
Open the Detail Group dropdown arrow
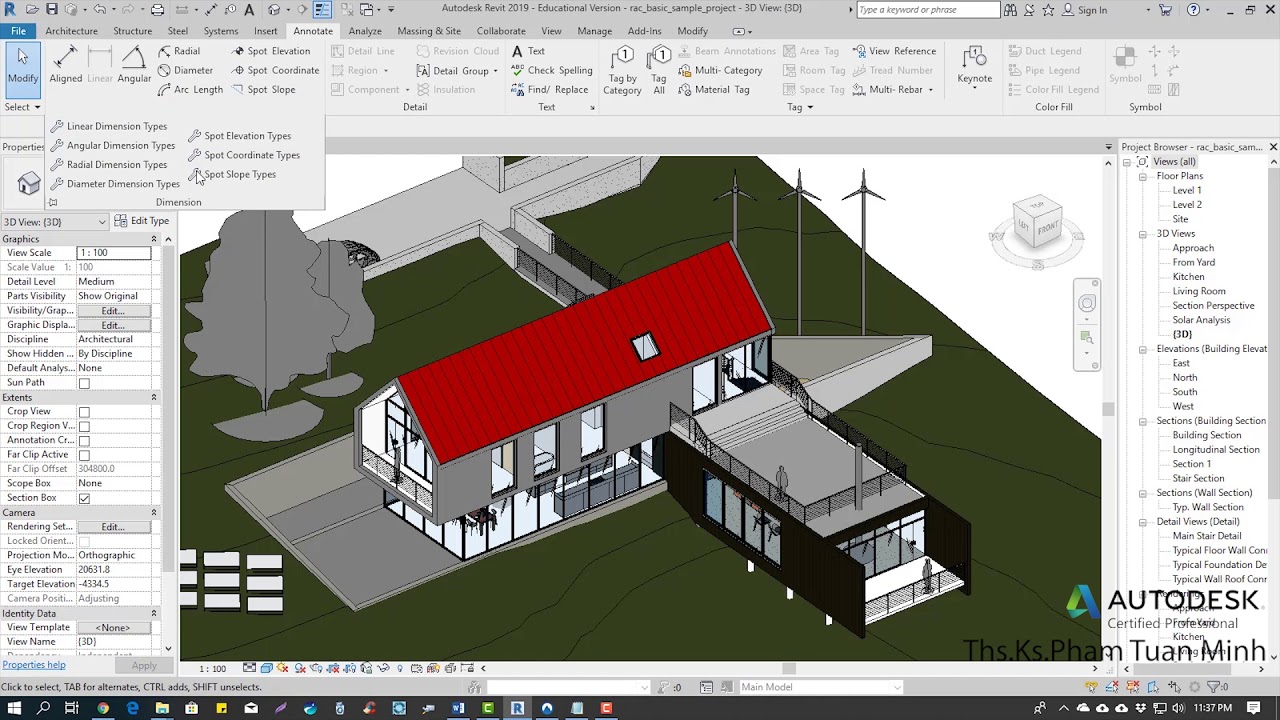pyautogui.click(x=495, y=71)
